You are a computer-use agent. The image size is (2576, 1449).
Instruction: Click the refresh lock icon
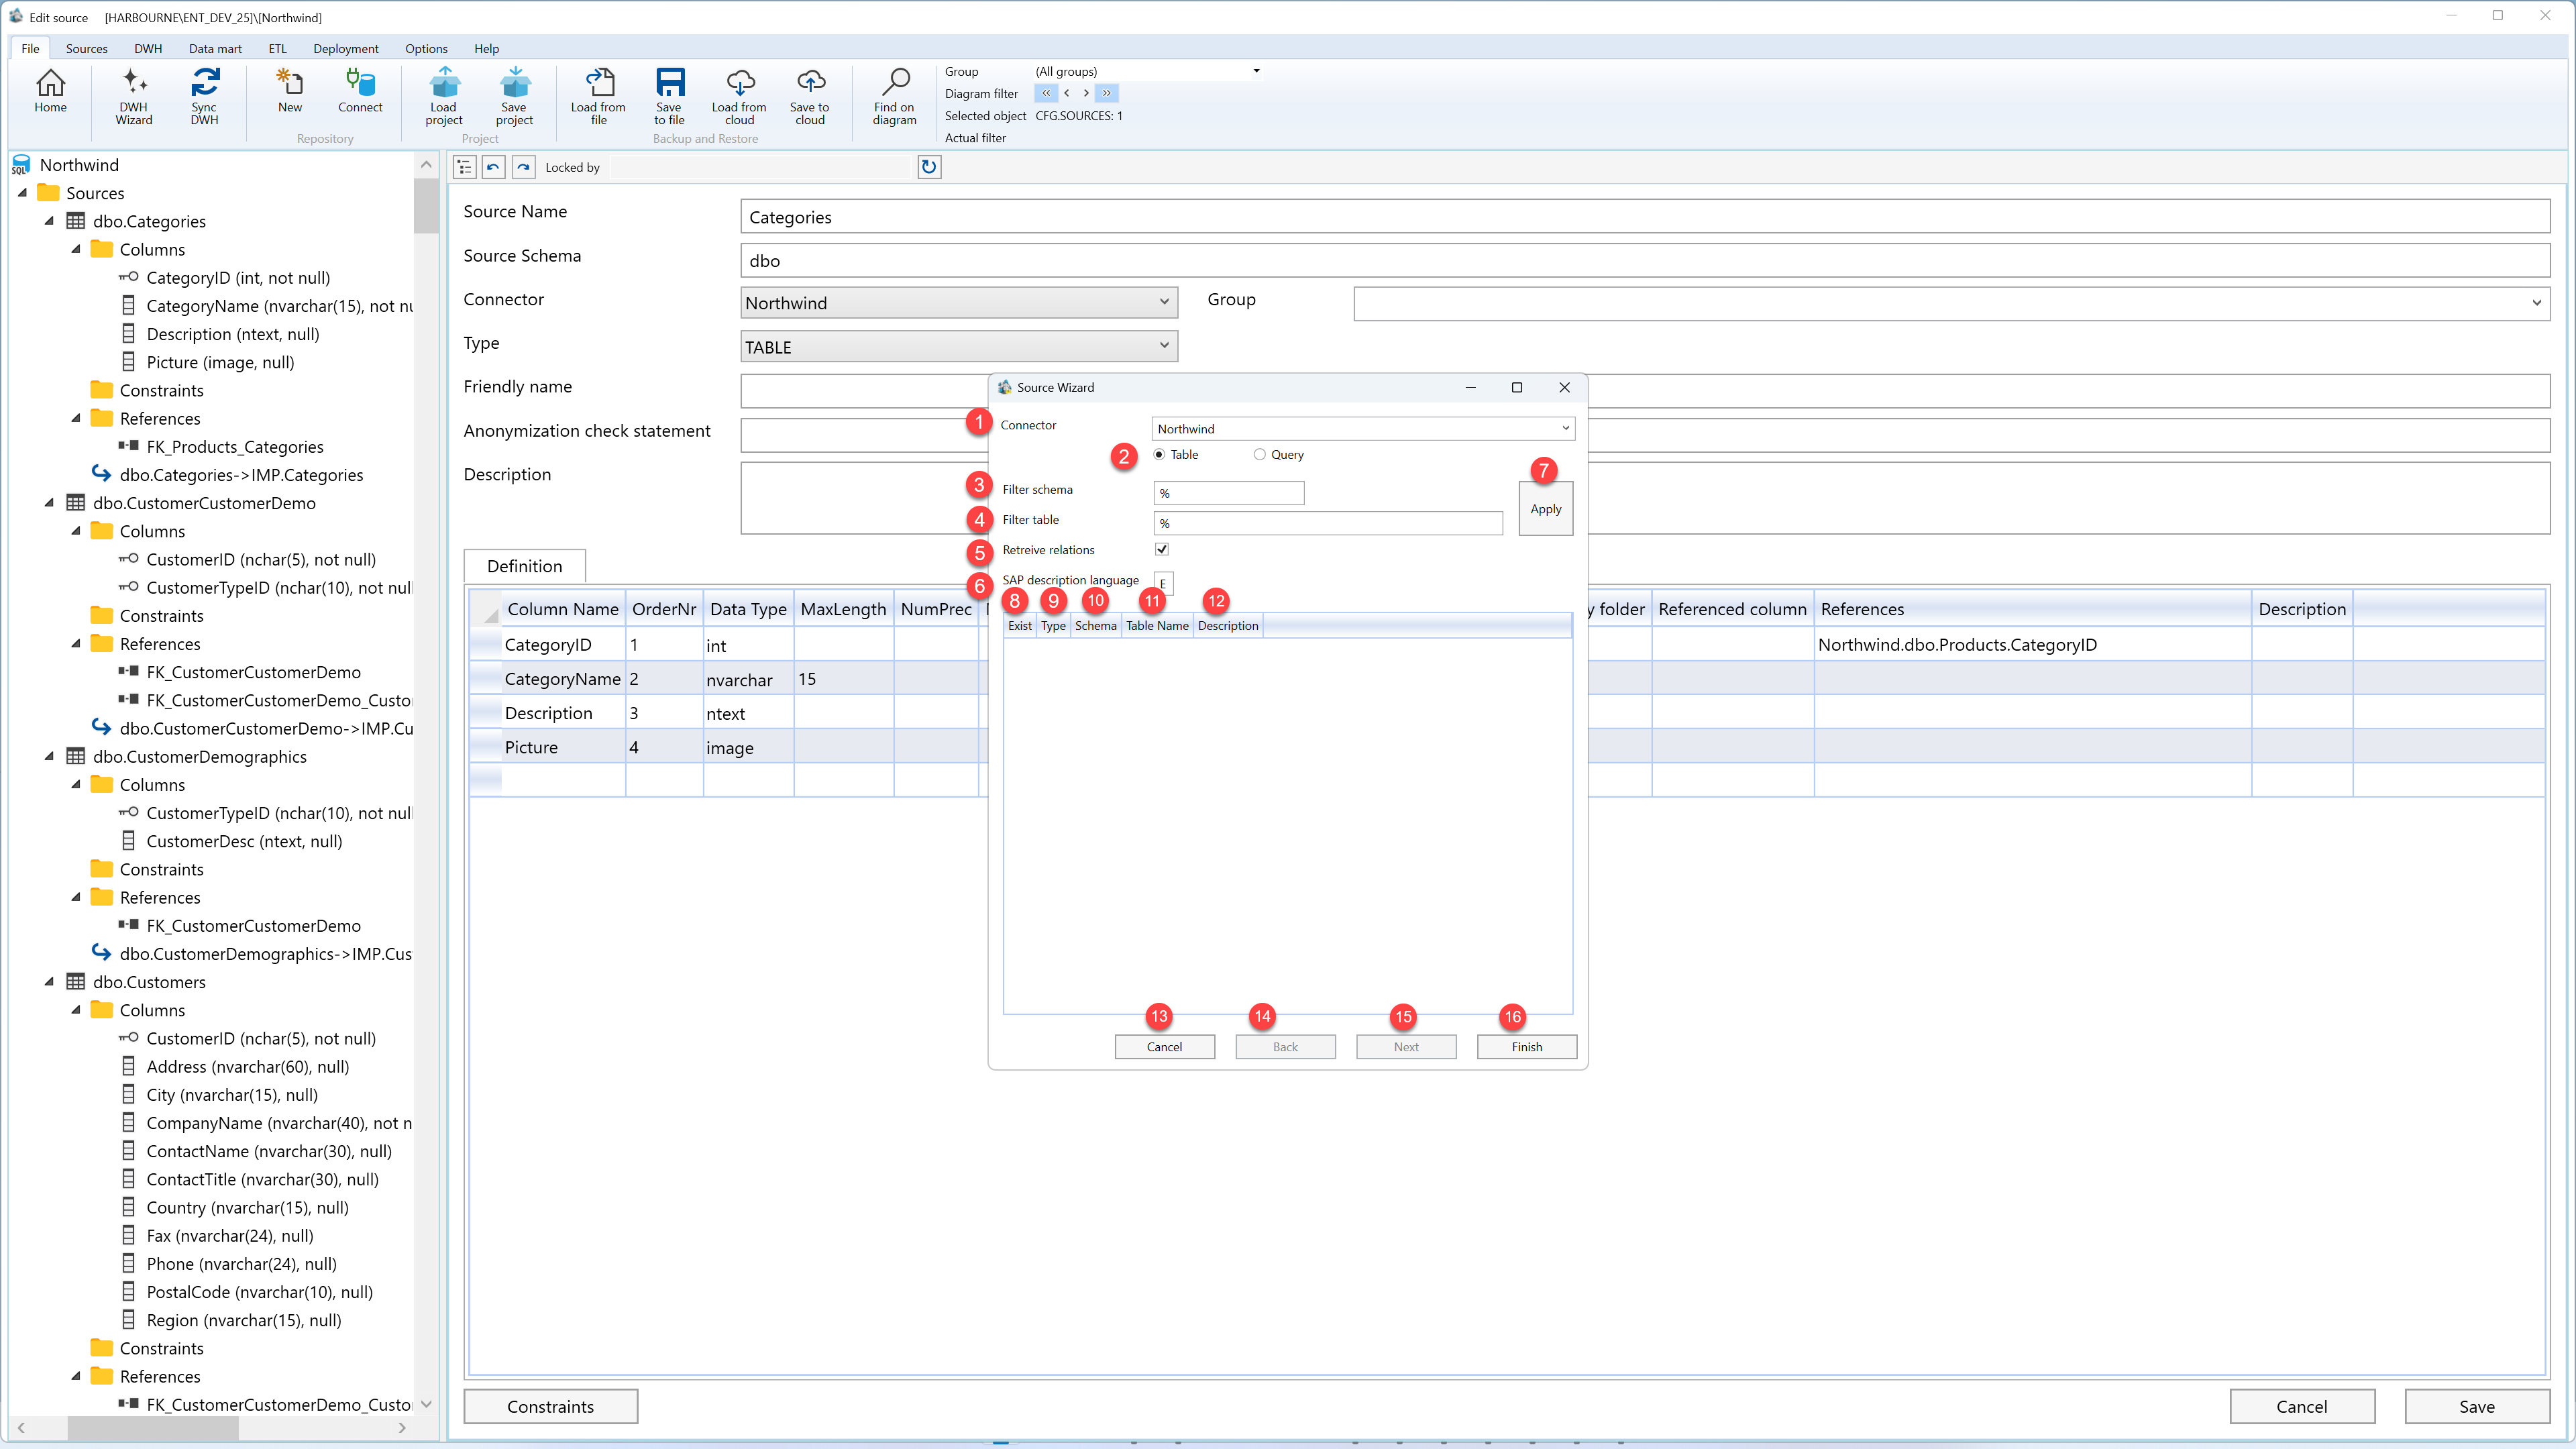(x=929, y=167)
